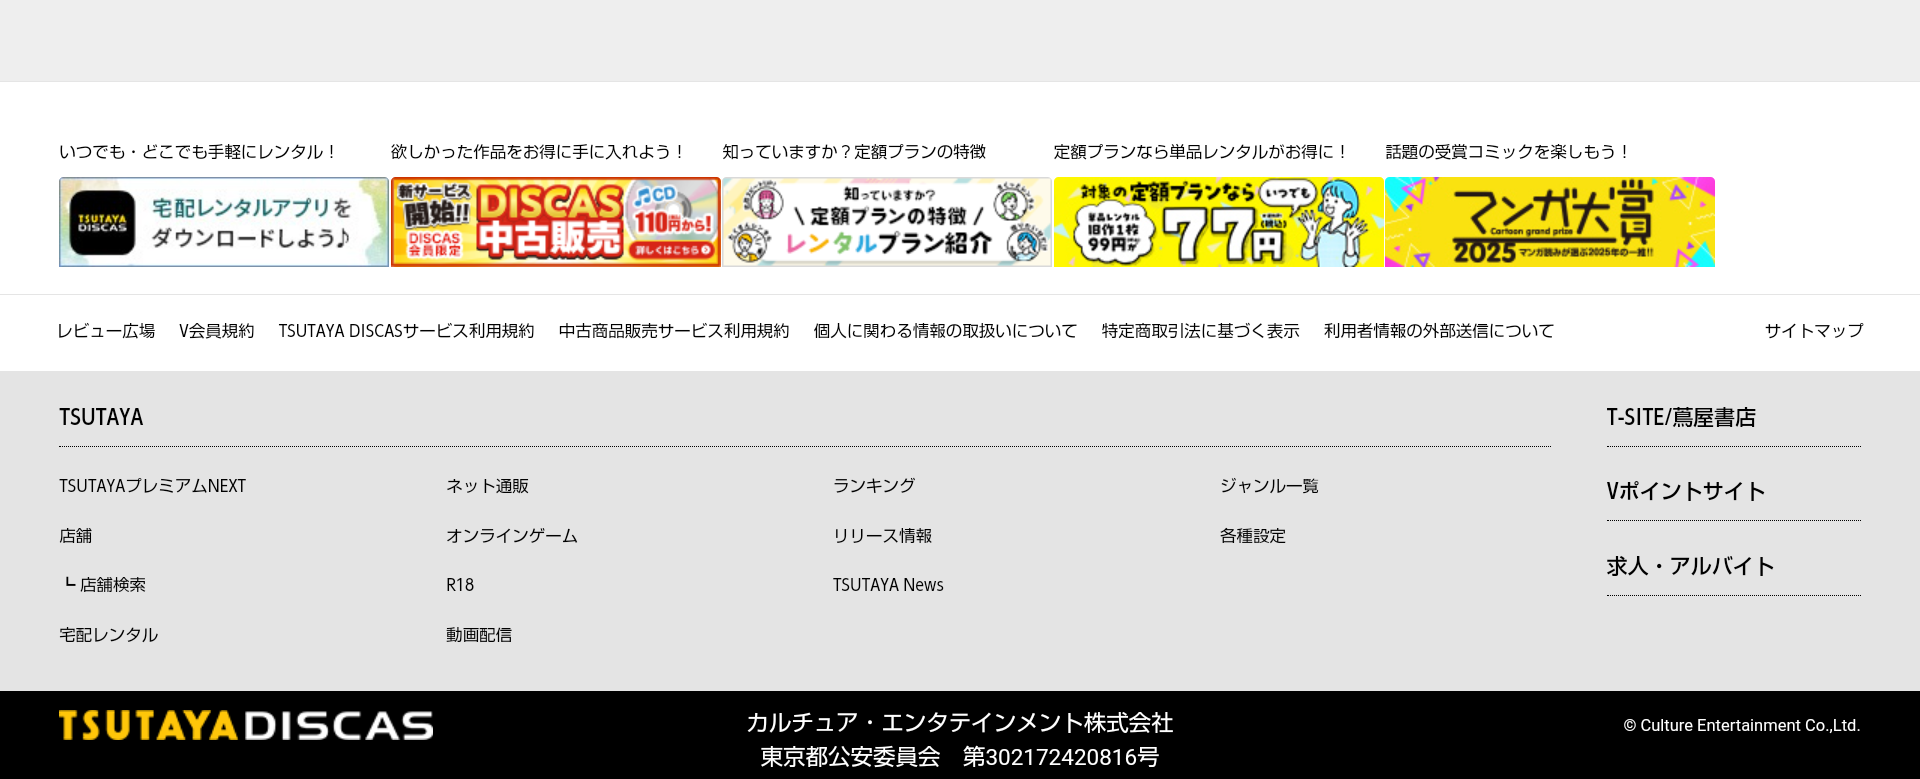
Task: Open the Vポイントサイト link
Action: (x=1685, y=492)
